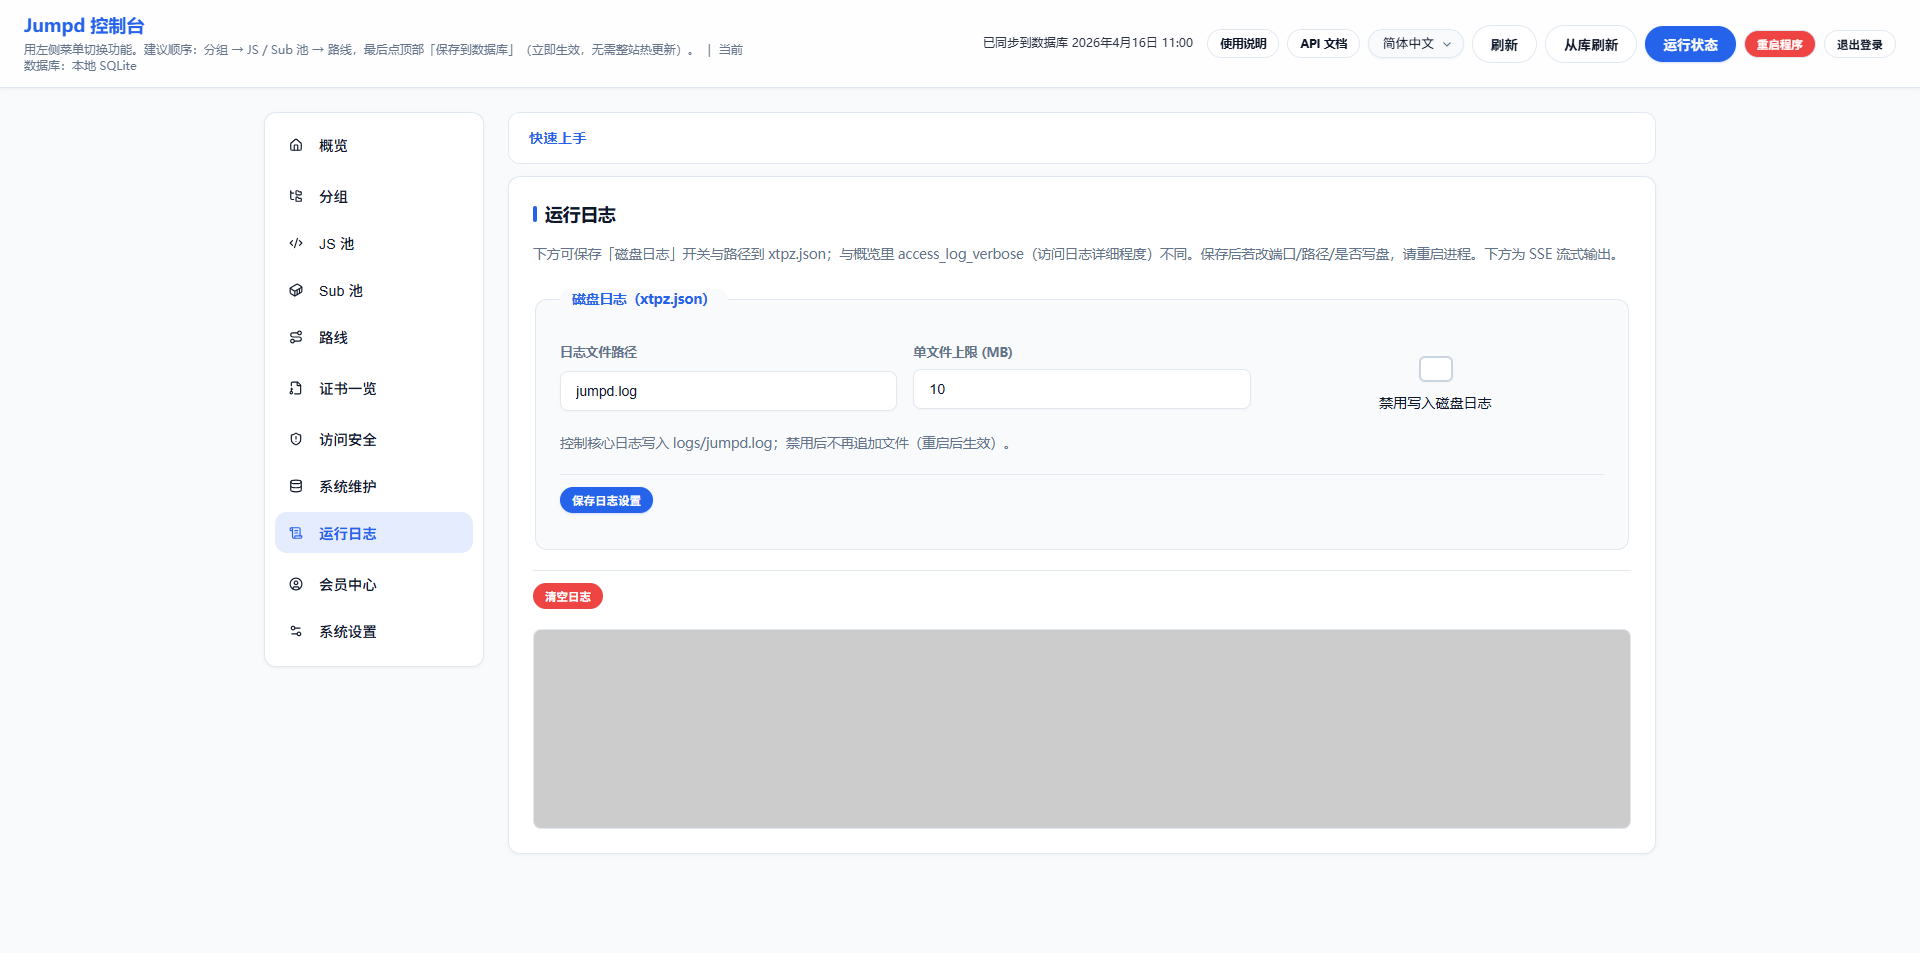Screen dimensions: 1920x953
Task: Open the 简体中文 language dropdown
Action: coord(1415,44)
